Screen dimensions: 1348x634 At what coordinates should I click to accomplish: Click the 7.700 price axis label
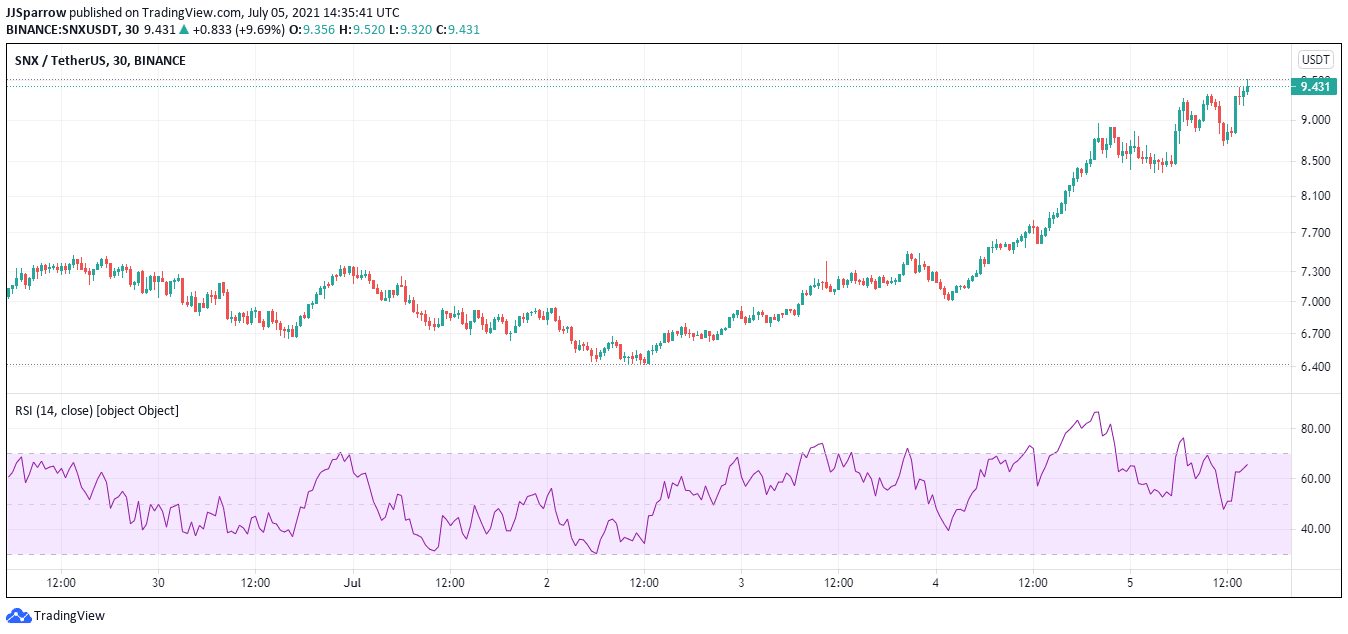tap(1314, 233)
